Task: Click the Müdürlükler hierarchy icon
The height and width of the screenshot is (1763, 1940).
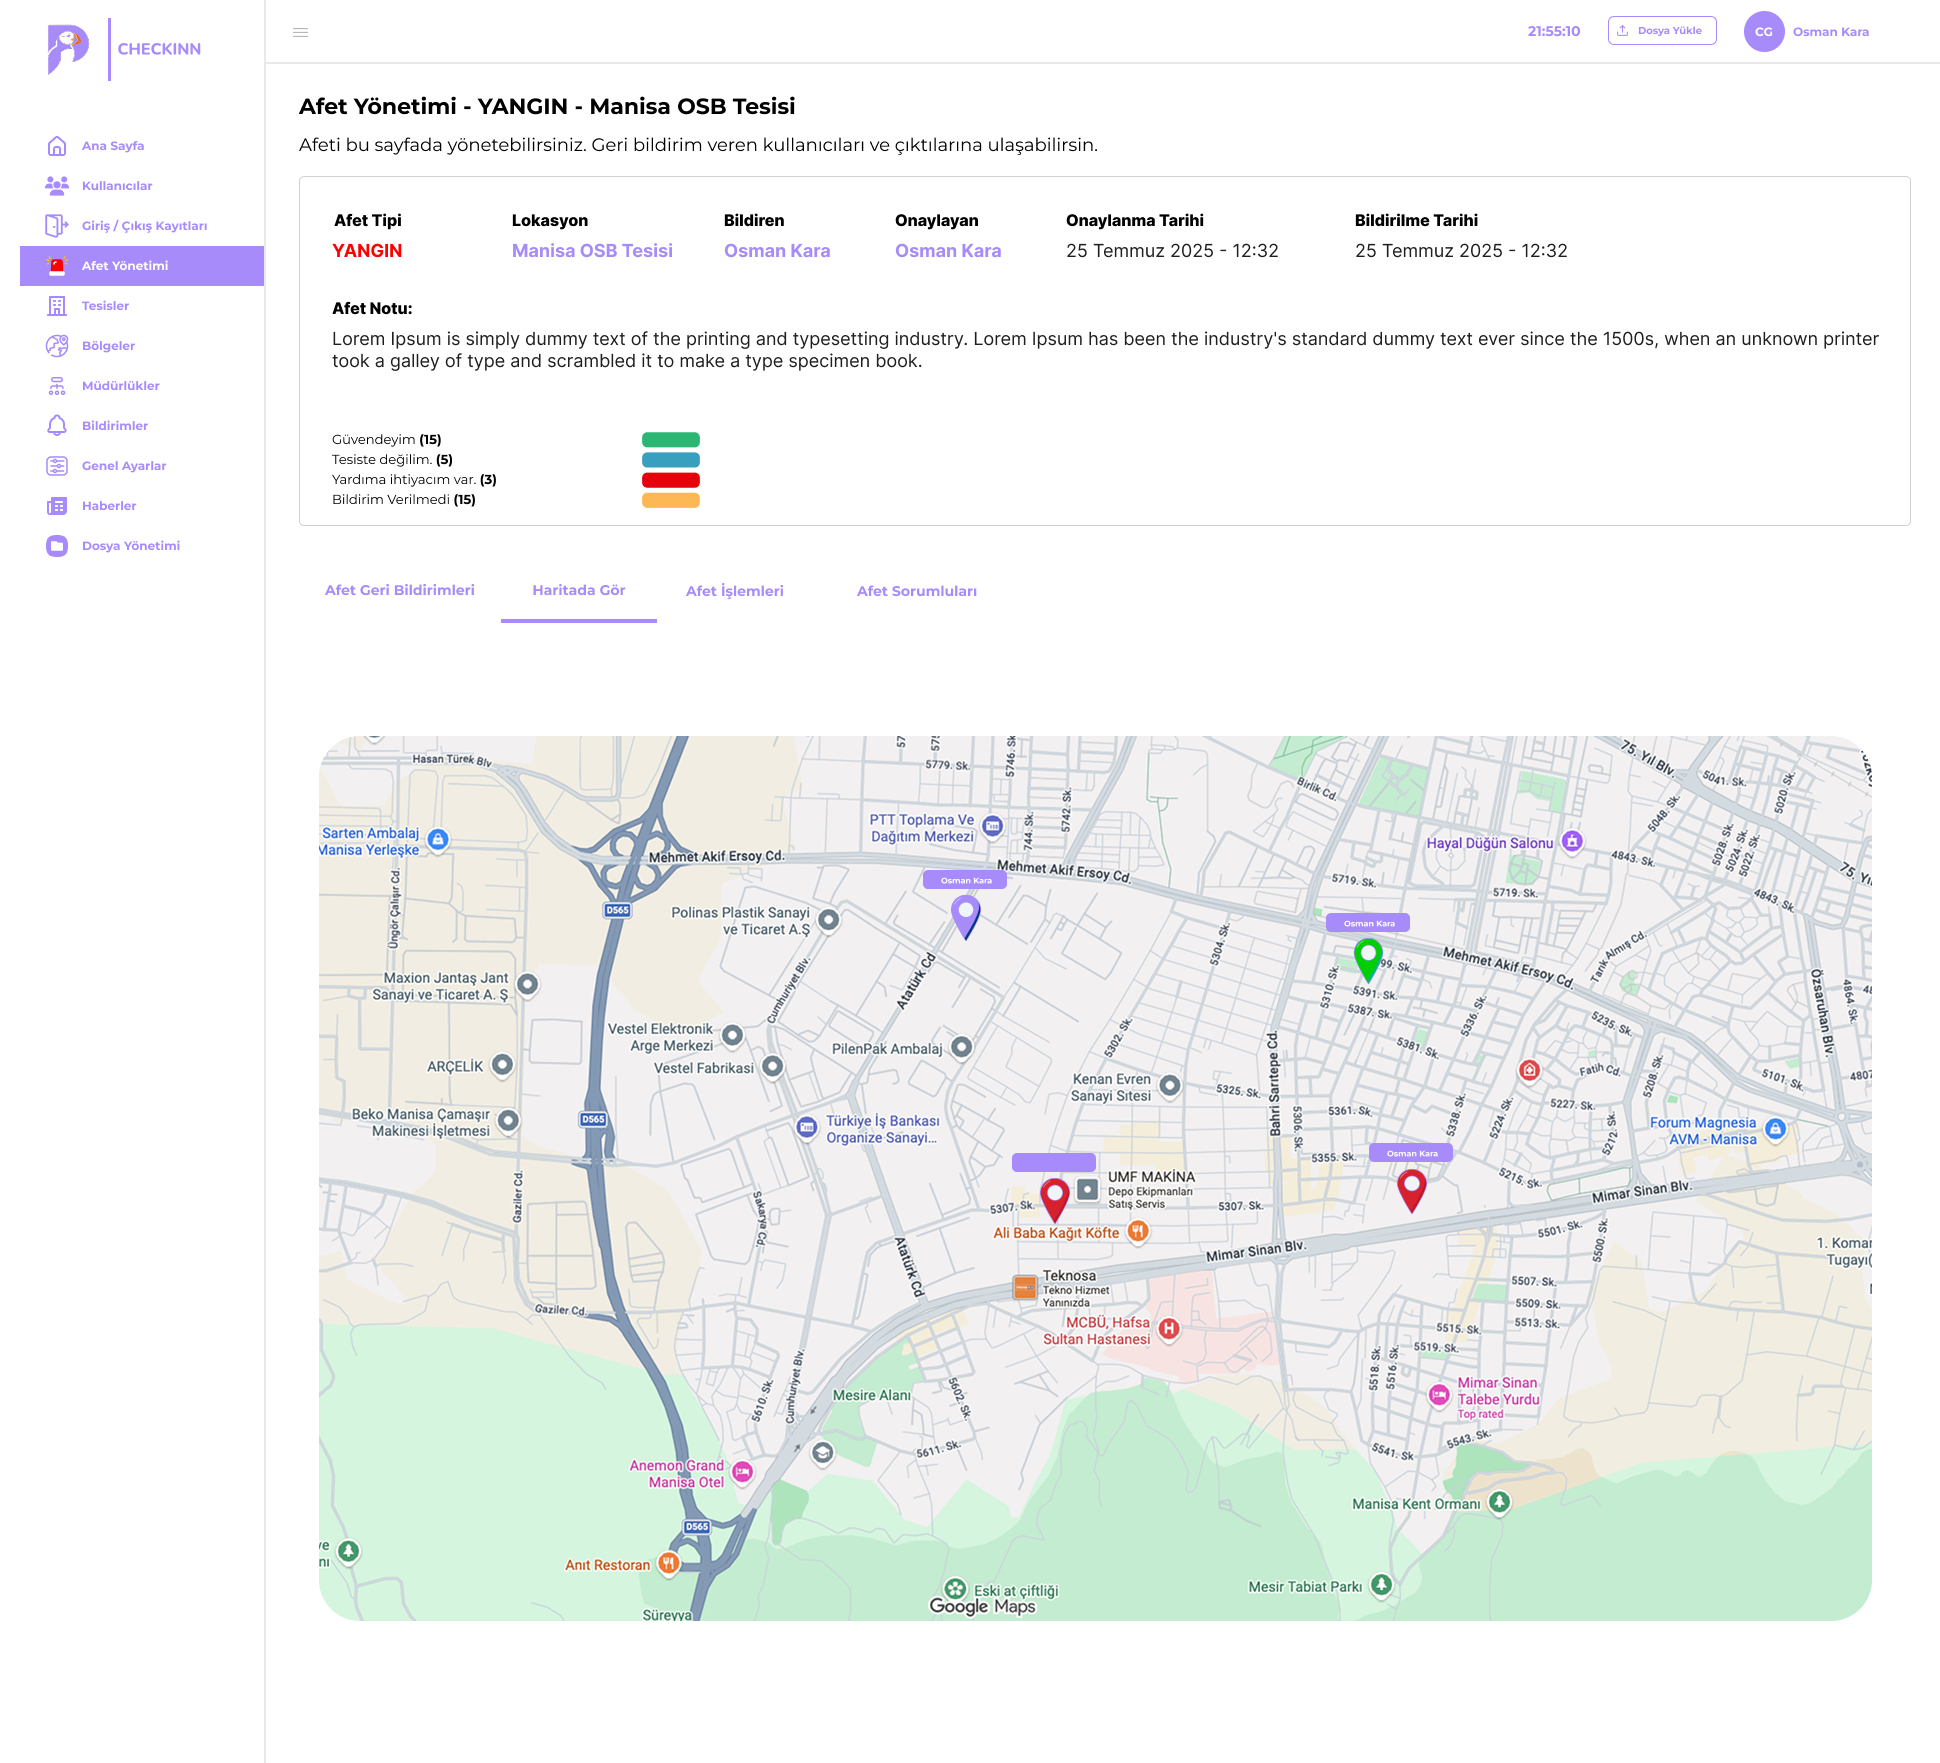Action: [x=57, y=386]
